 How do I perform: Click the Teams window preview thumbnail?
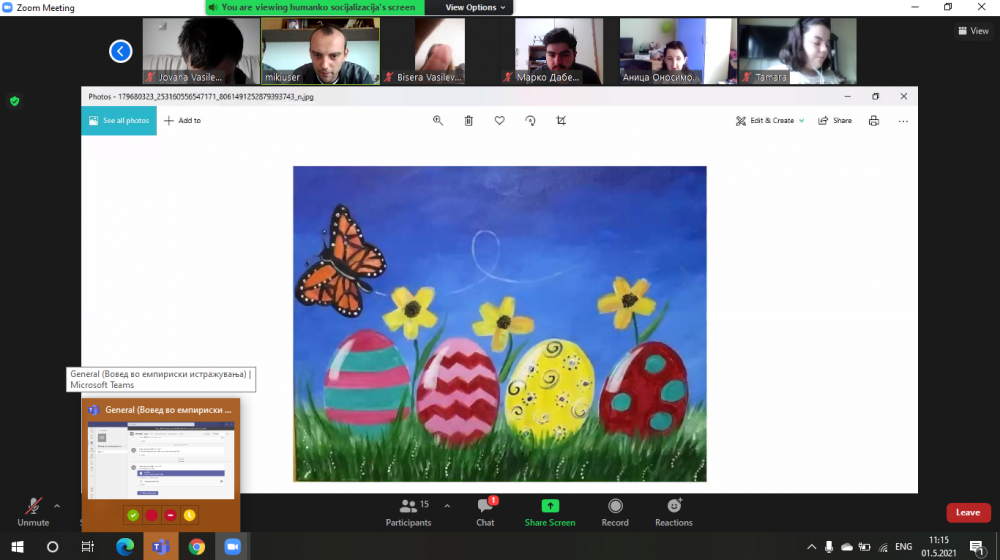pos(160,458)
